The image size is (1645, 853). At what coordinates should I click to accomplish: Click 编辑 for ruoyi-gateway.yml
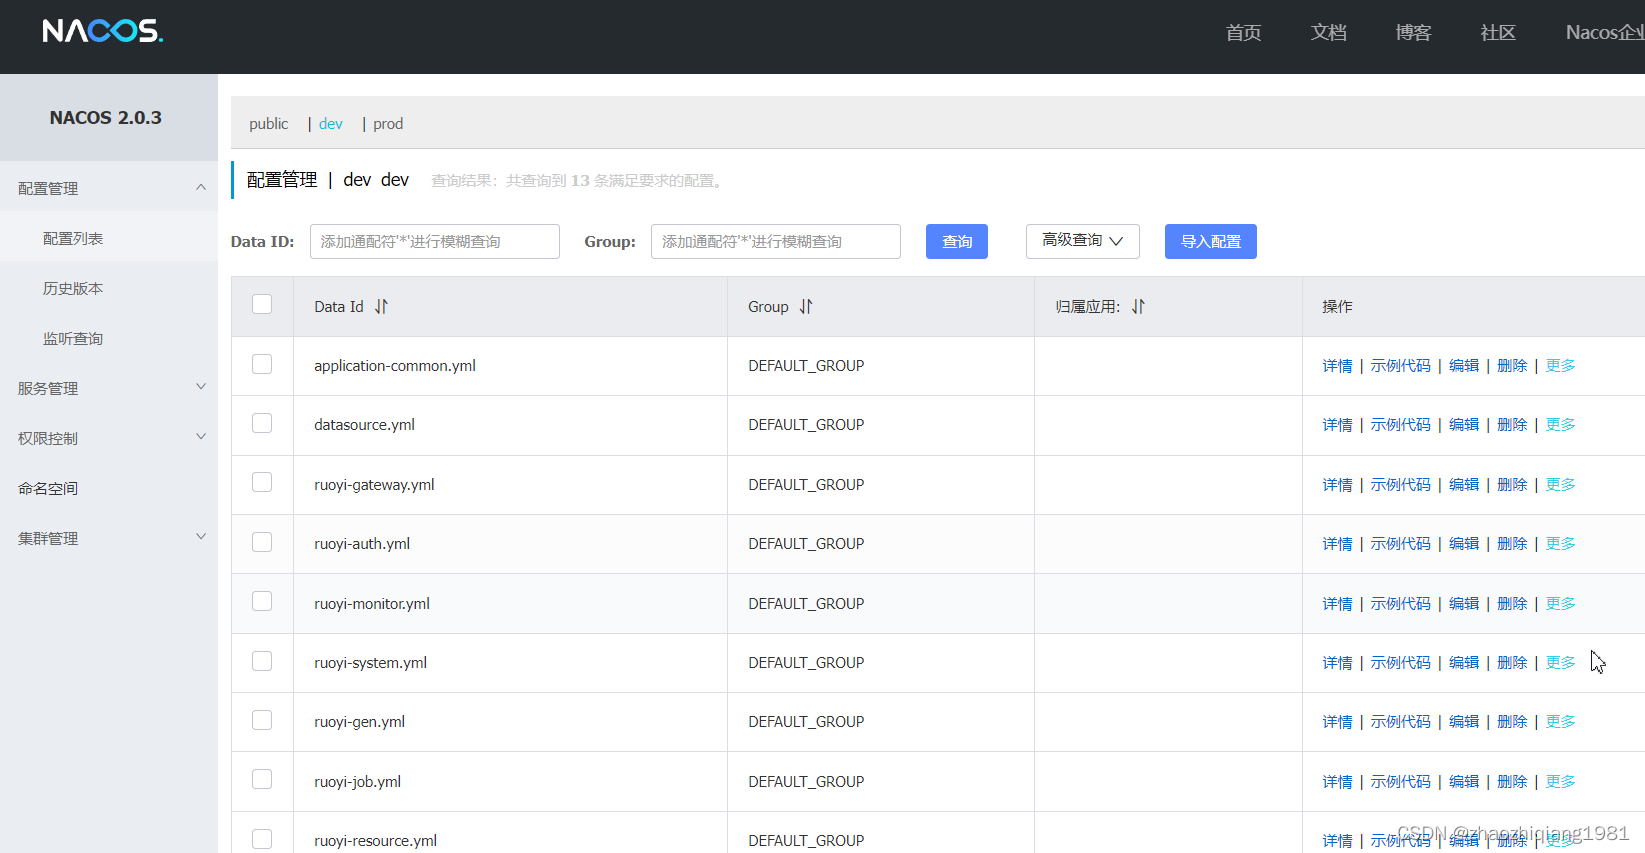(1464, 485)
